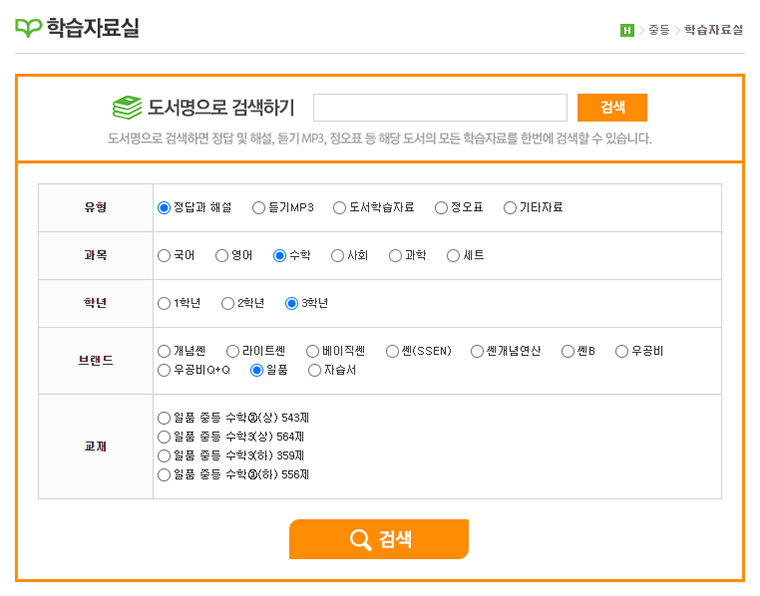760x596 pixels.
Task: Select the 쎈B brand
Action: click(568, 351)
